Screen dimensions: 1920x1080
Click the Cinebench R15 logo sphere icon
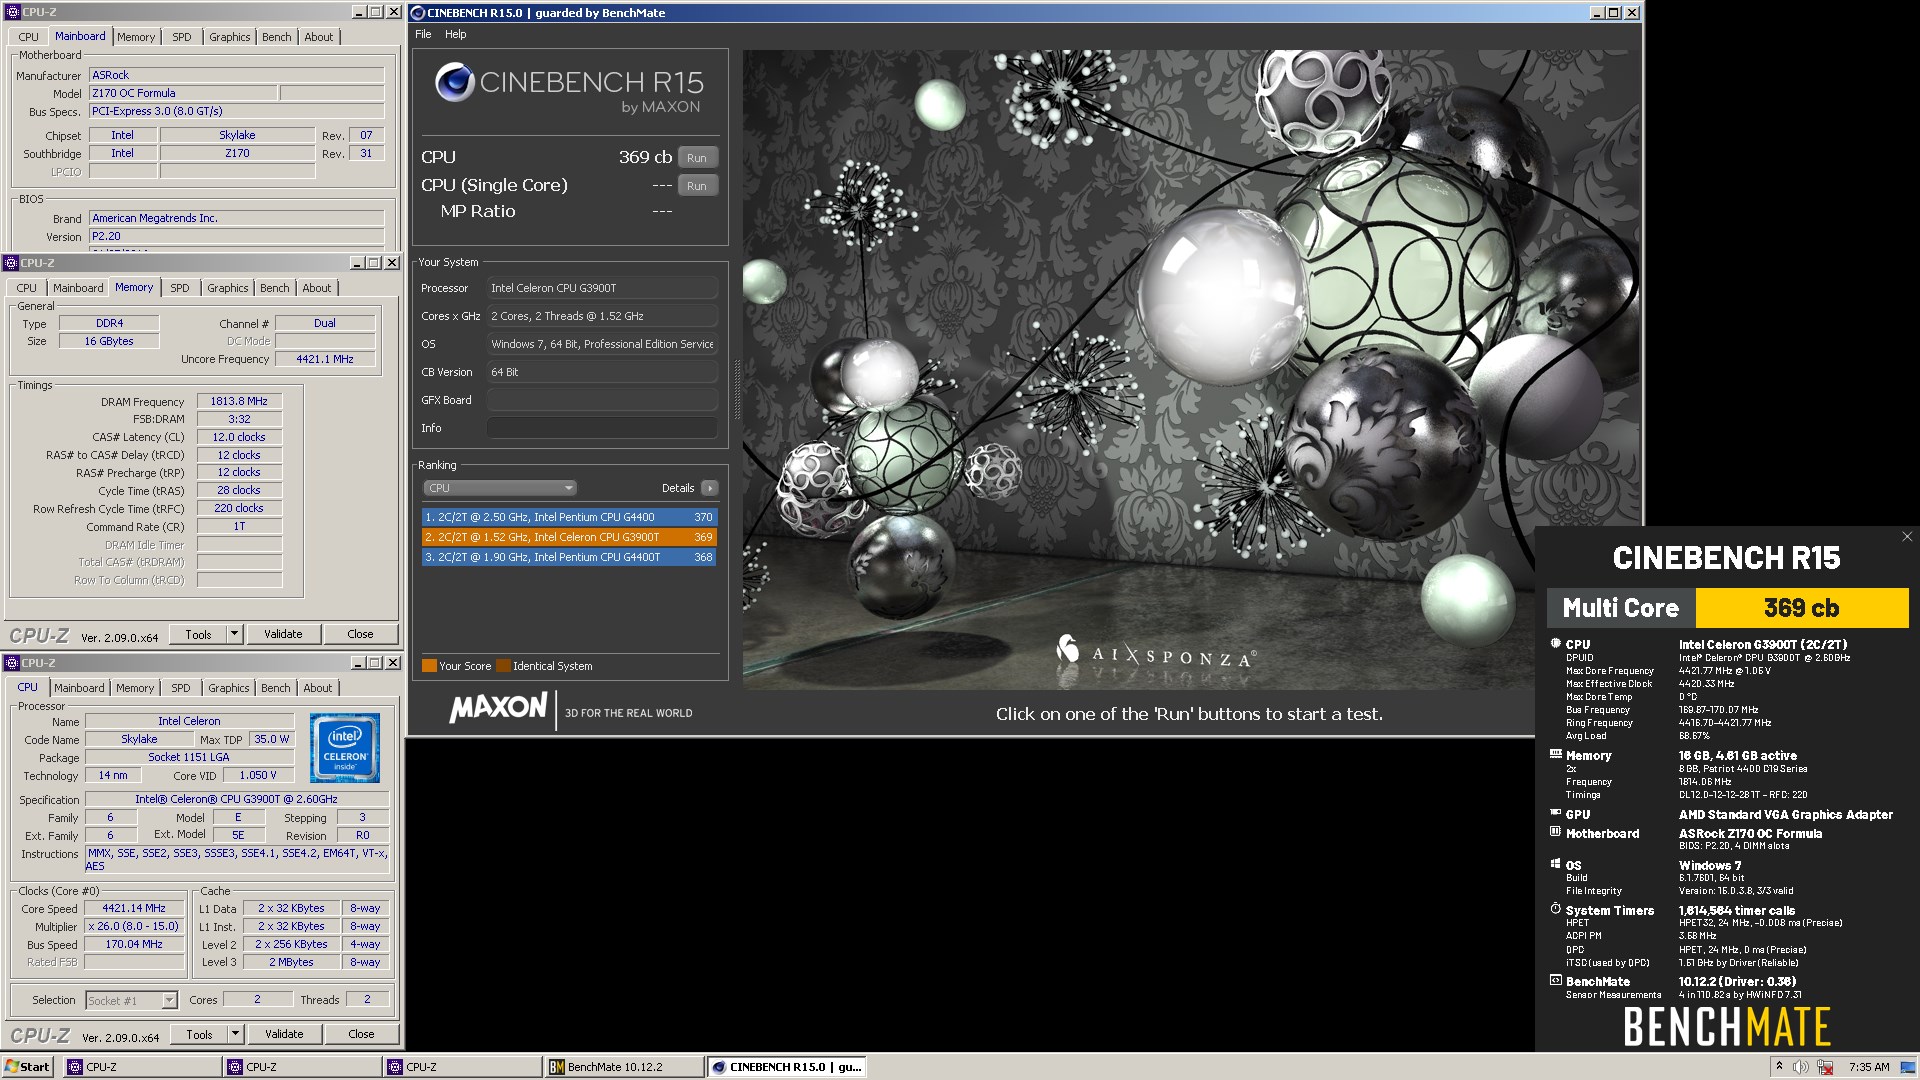tap(454, 82)
